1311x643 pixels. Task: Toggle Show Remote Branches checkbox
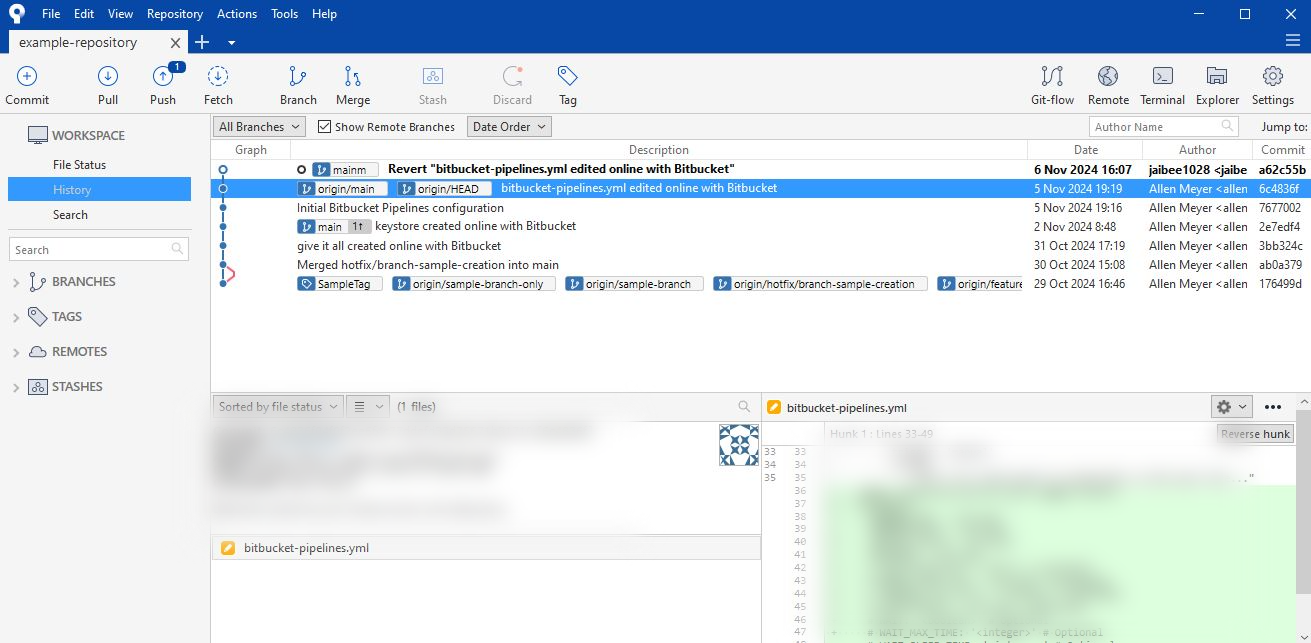click(x=325, y=127)
